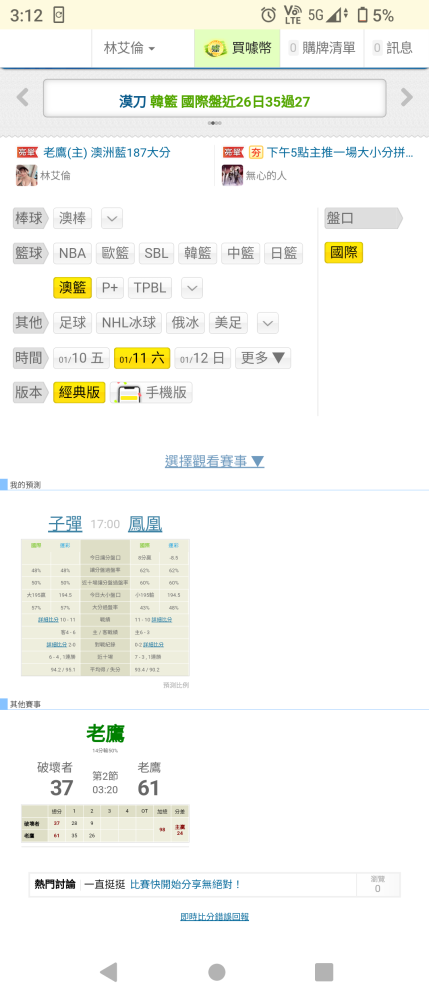Open the 破壞者 vs 老鷹 score table
Image resolution: width=429 pixels, height=1000 pixels.
pyautogui.click(x=105, y=823)
